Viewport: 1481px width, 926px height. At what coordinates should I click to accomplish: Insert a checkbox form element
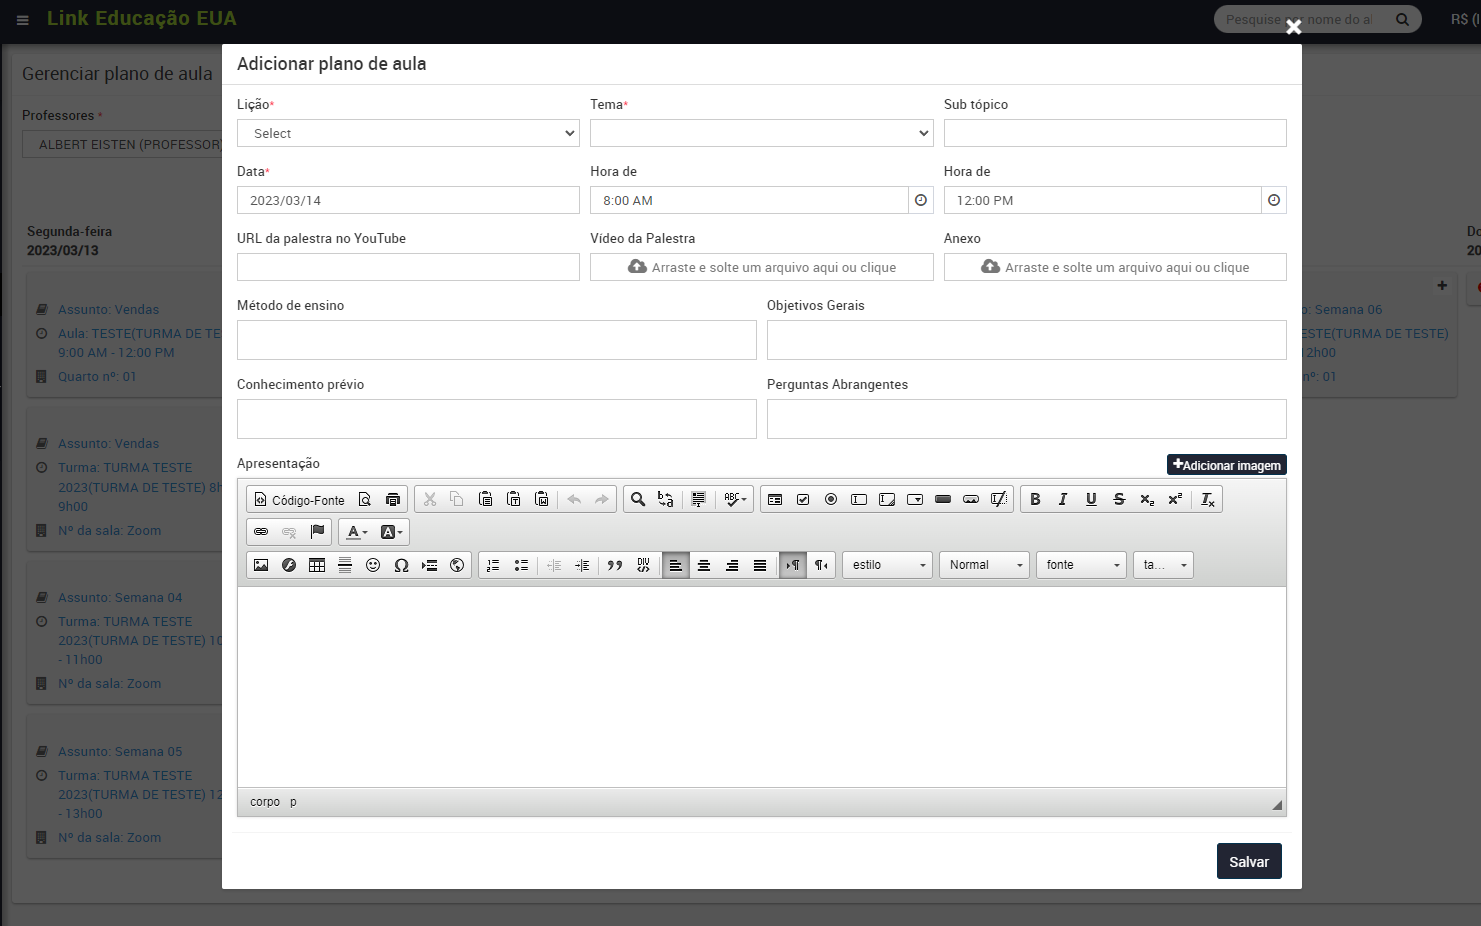pos(803,499)
